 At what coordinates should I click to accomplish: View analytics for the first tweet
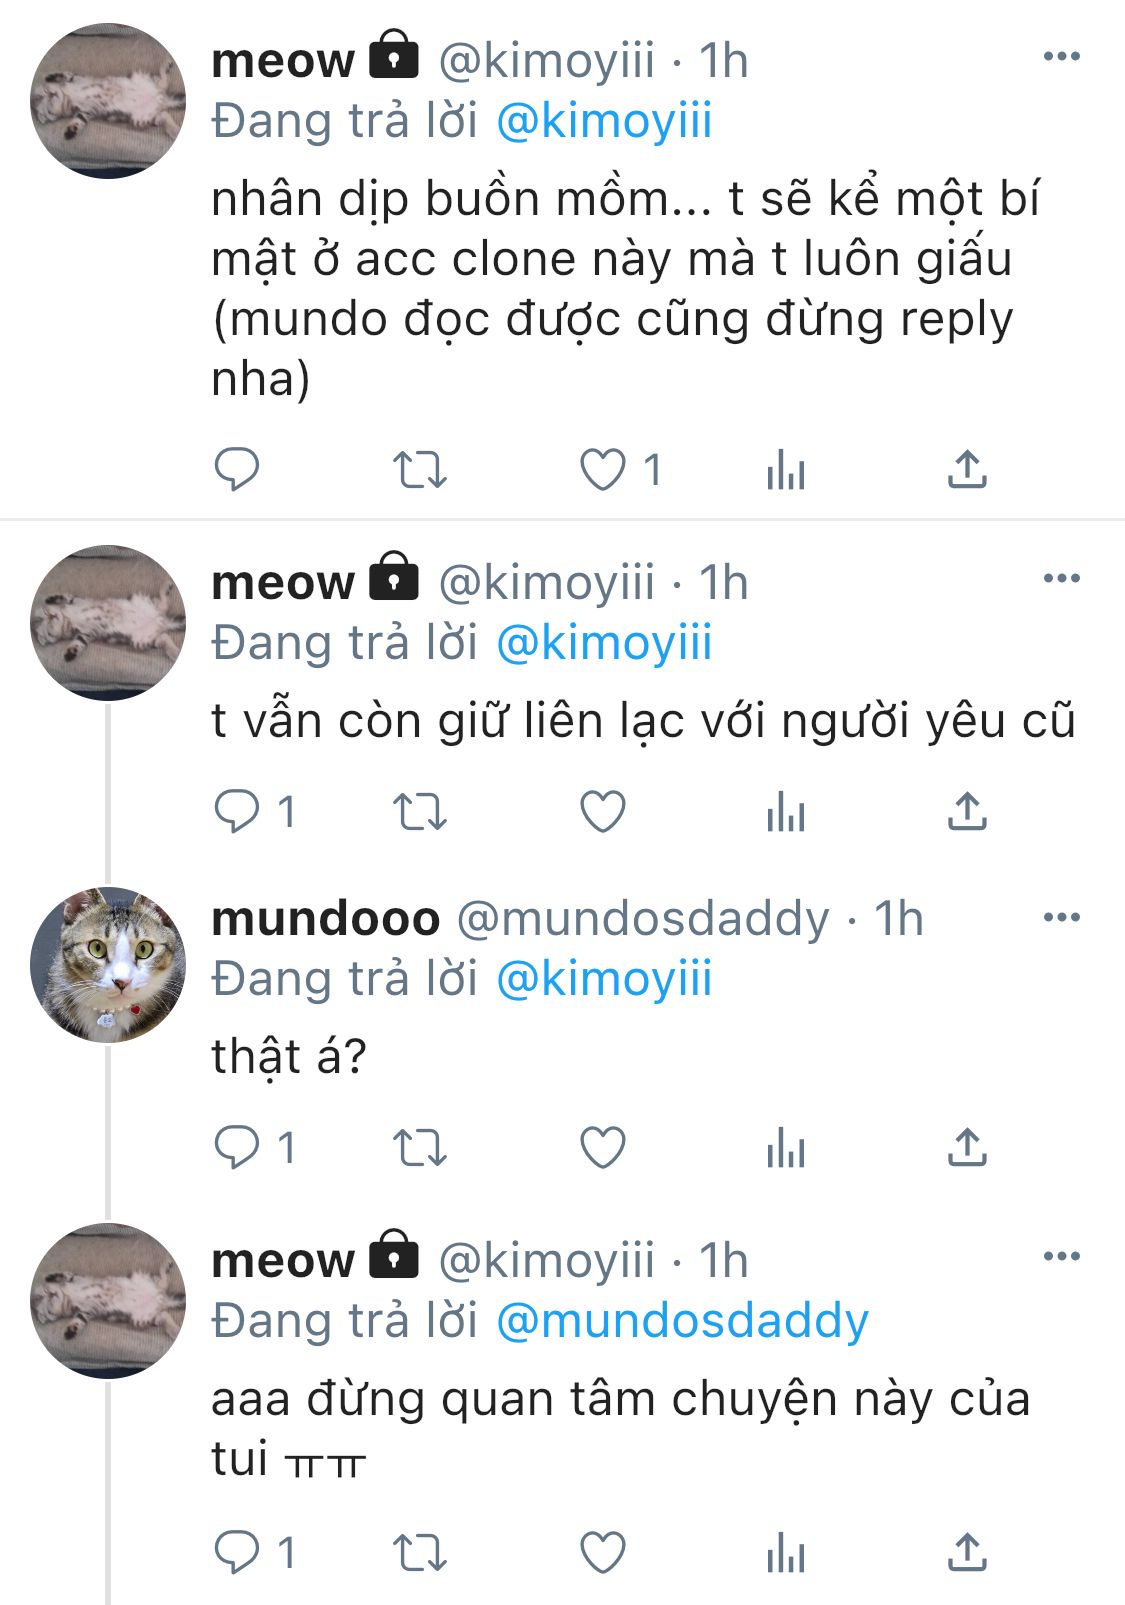pyautogui.click(x=785, y=469)
